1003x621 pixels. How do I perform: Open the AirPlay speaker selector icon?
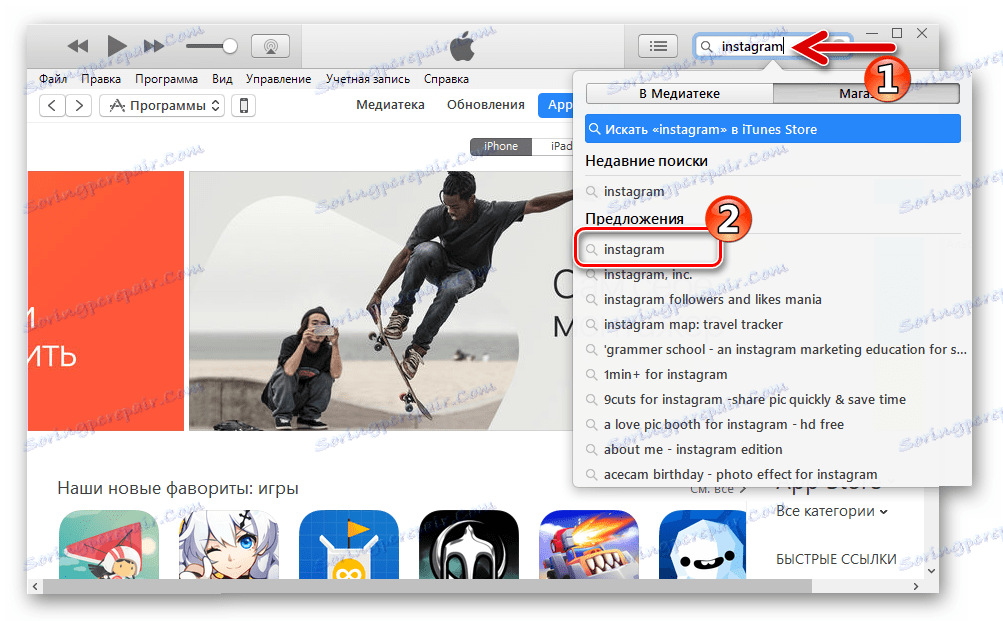click(269, 45)
